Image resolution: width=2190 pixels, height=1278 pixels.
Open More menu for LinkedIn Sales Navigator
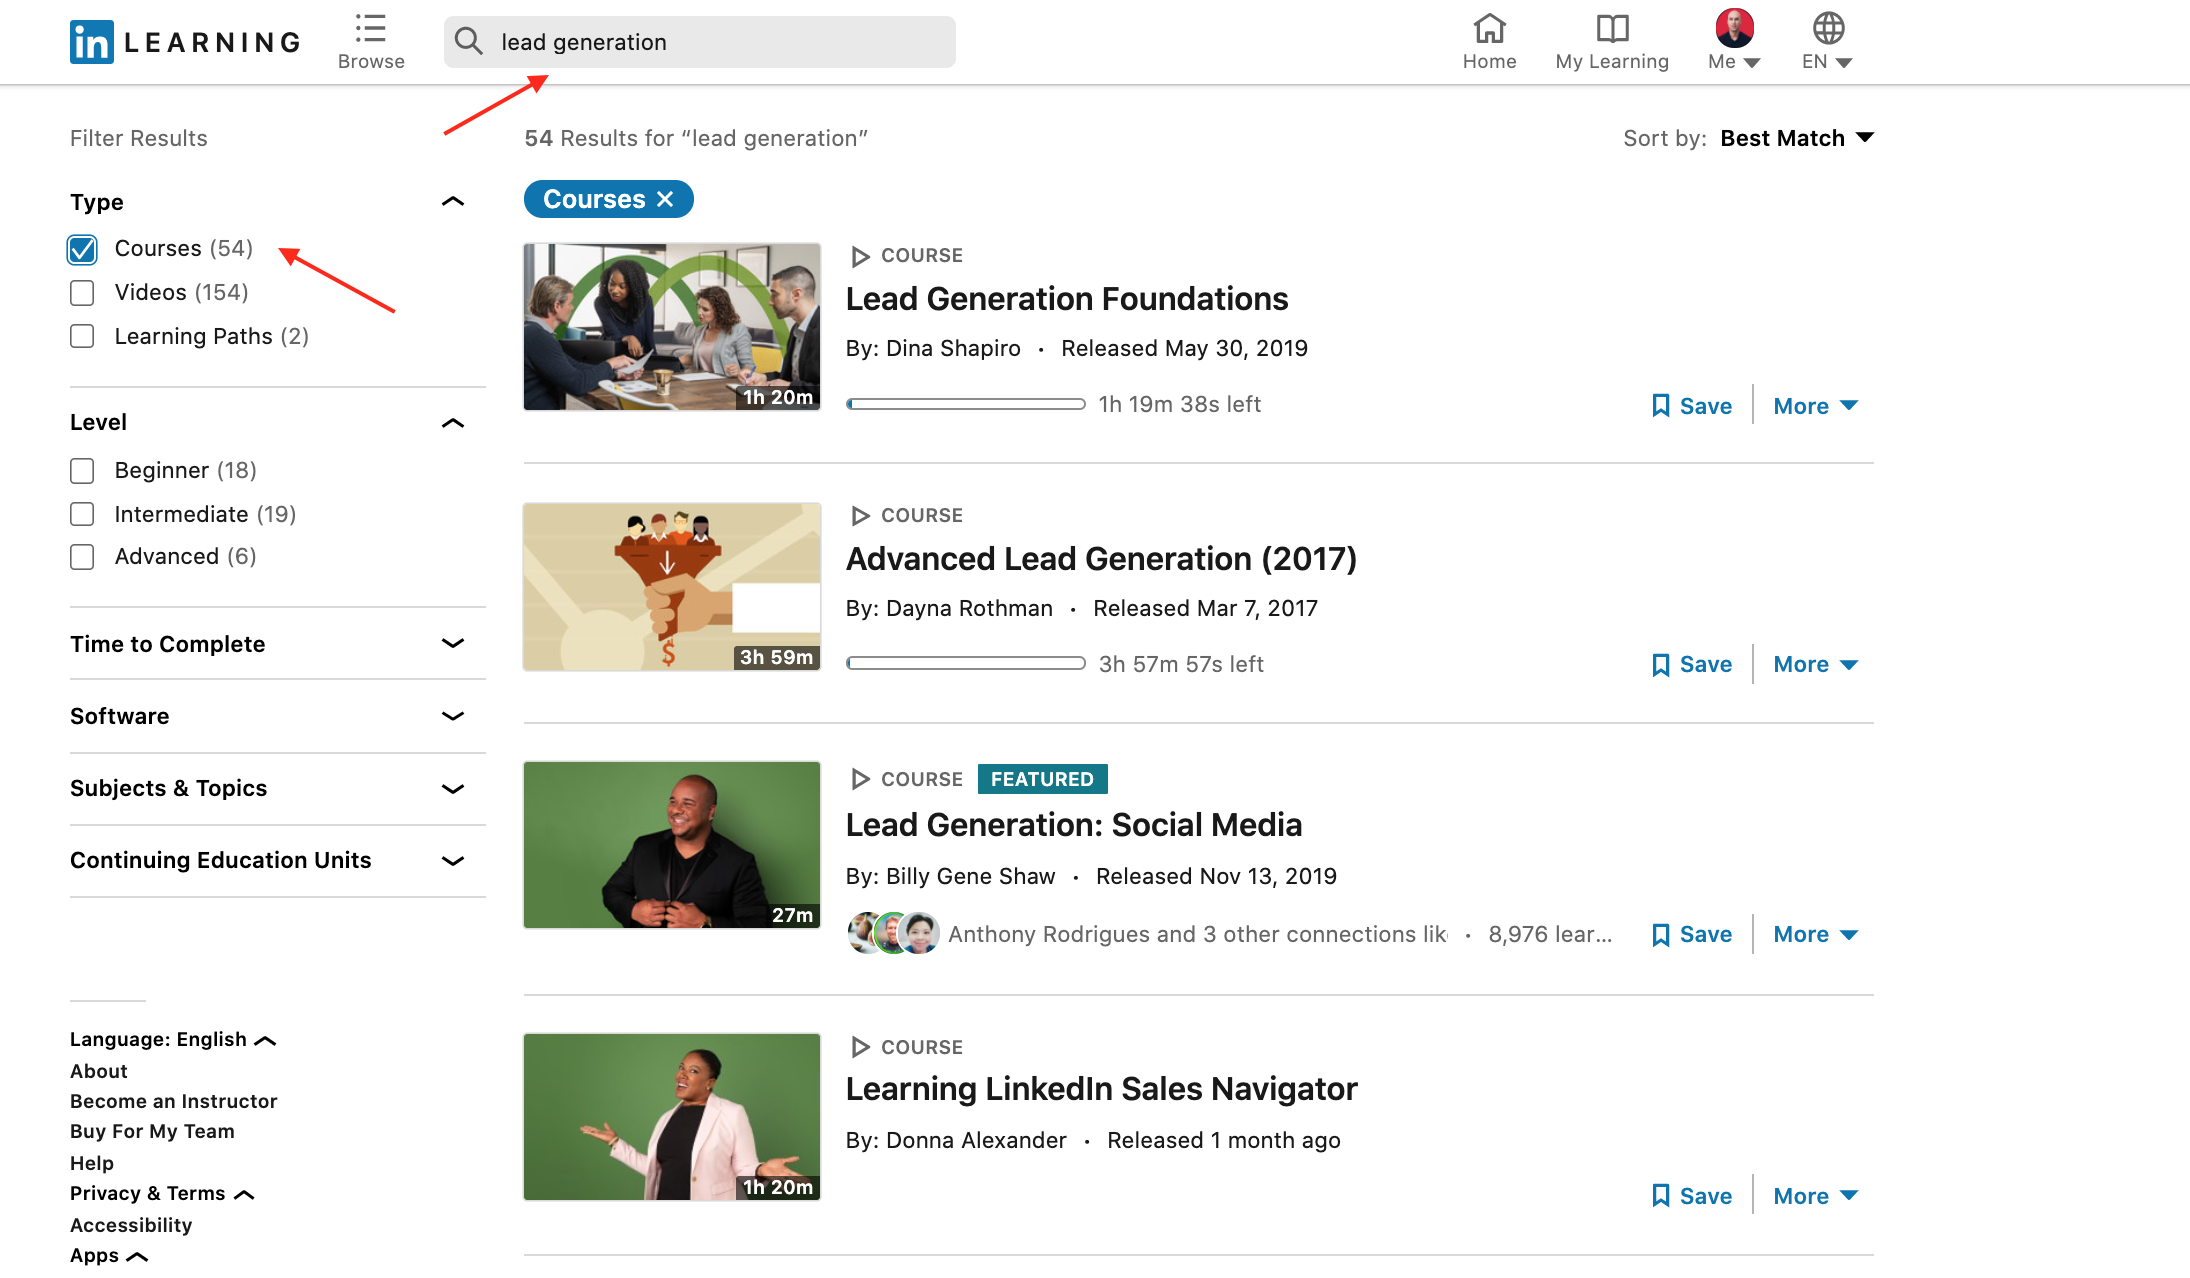pyautogui.click(x=1815, y=1196)
